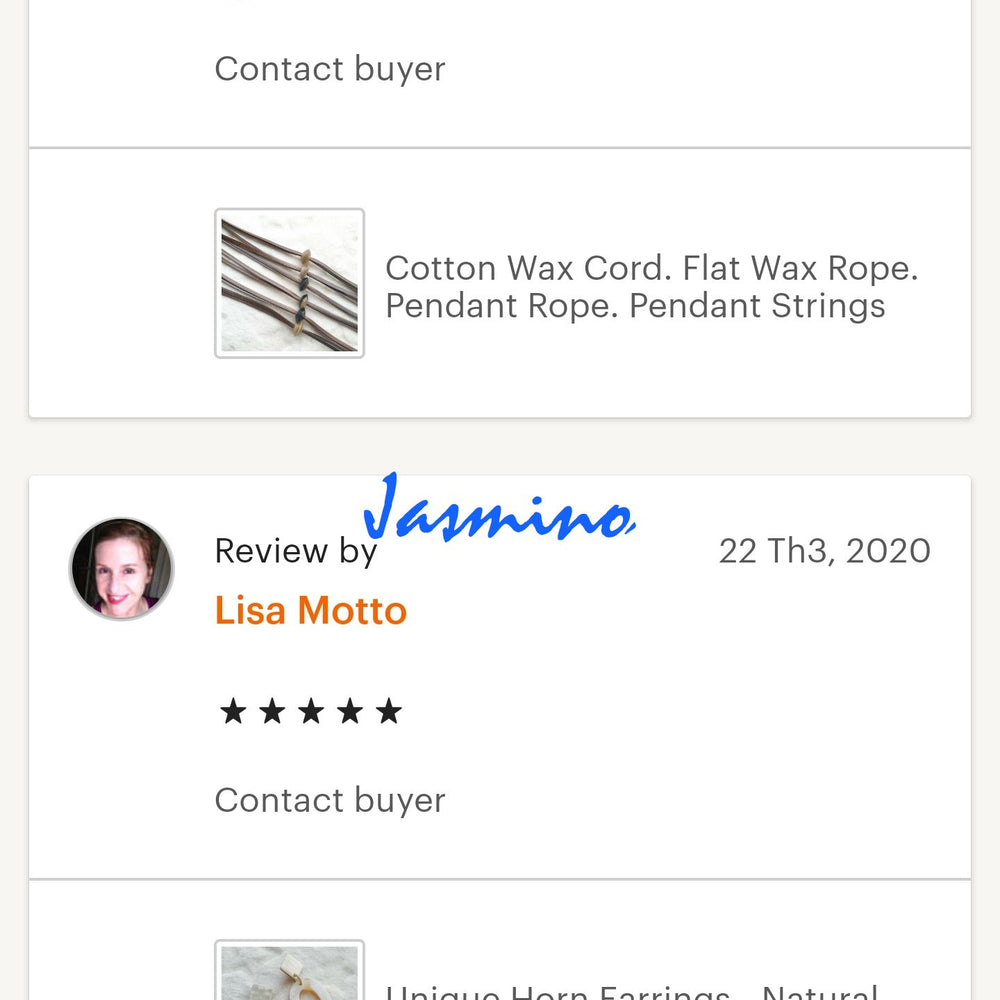Click the review date 22 Th3, 2020

tap(824, 551)
